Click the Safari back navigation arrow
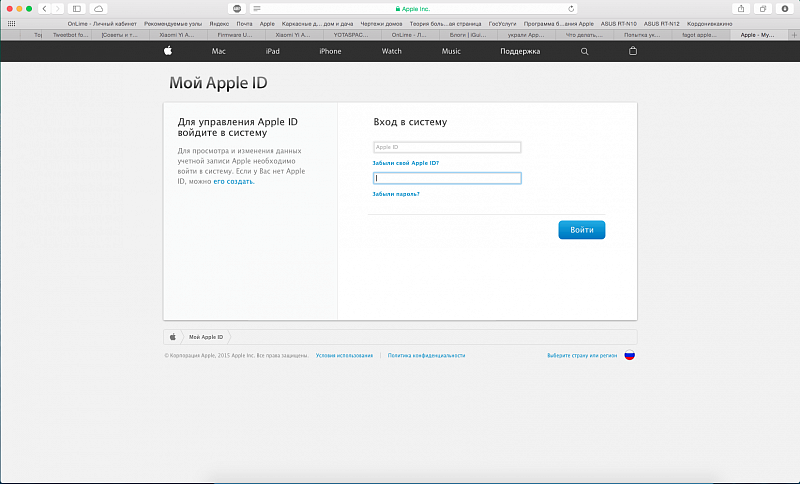 coord(44,8)
